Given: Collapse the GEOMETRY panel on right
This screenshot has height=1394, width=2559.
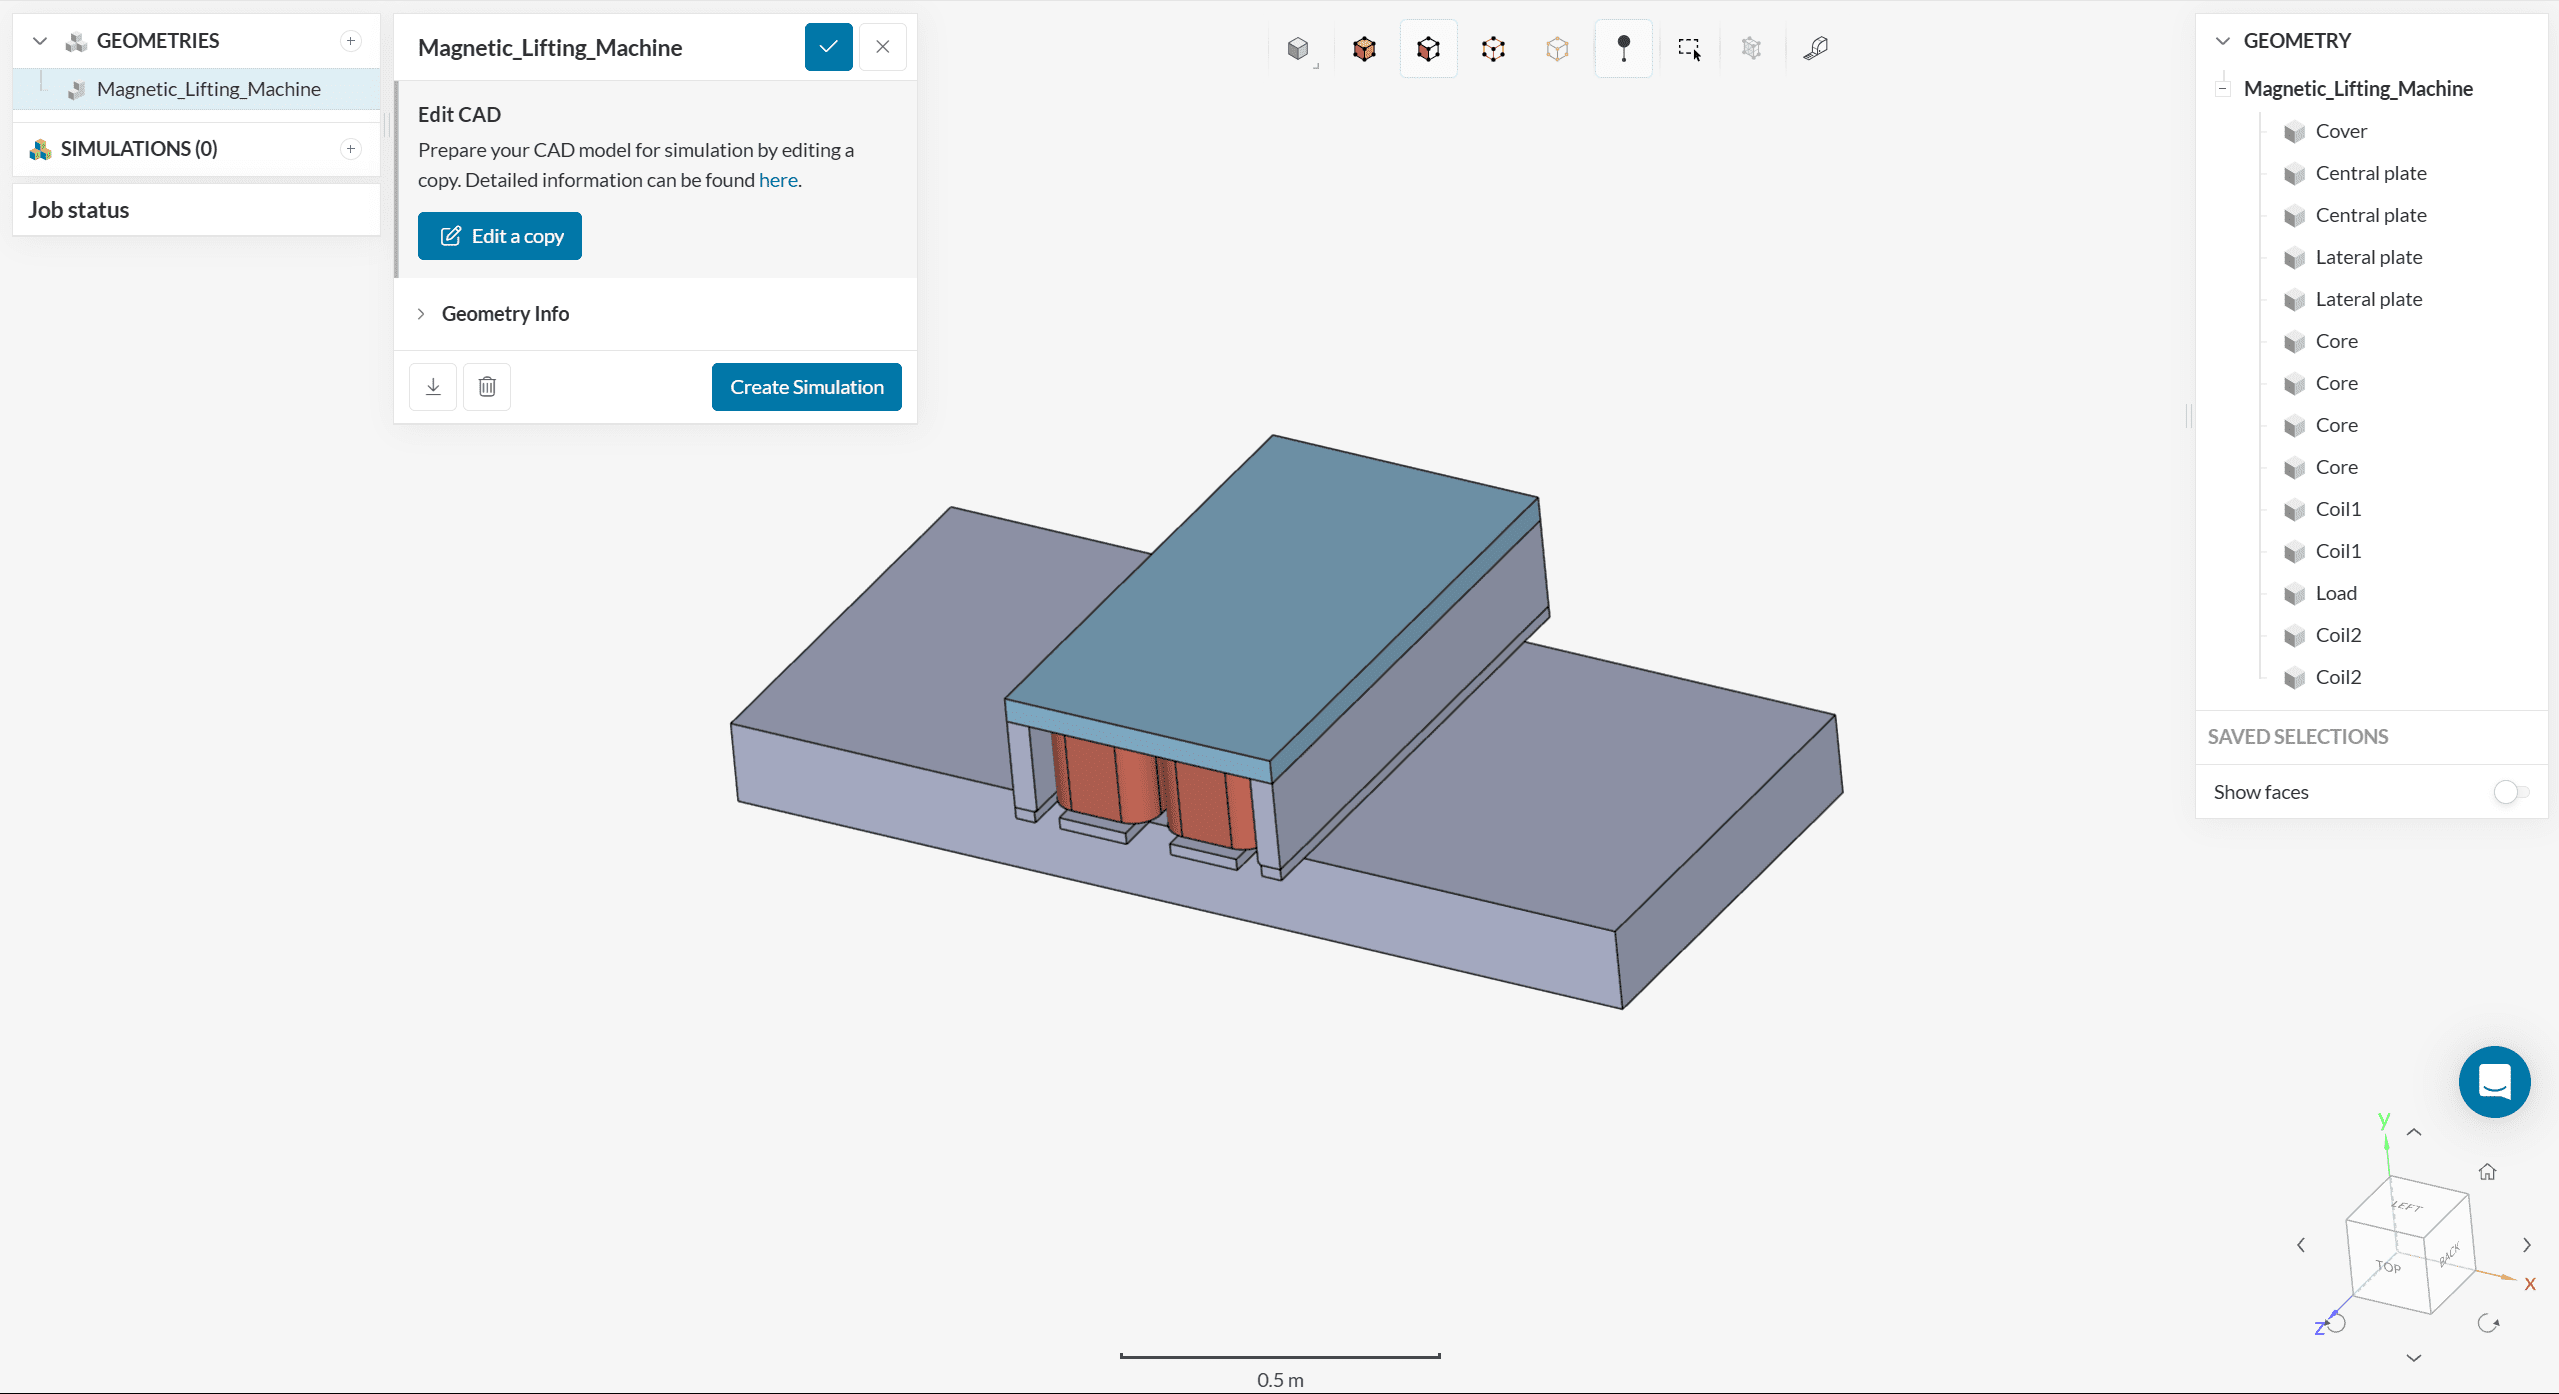Looking at the screenshot, I should click(x=2222, y=41).
